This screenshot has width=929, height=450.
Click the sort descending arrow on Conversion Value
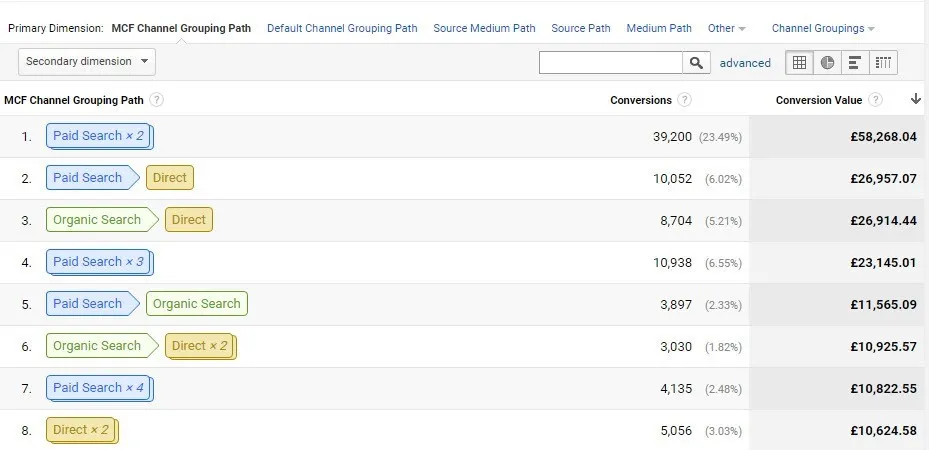[915, 99]
